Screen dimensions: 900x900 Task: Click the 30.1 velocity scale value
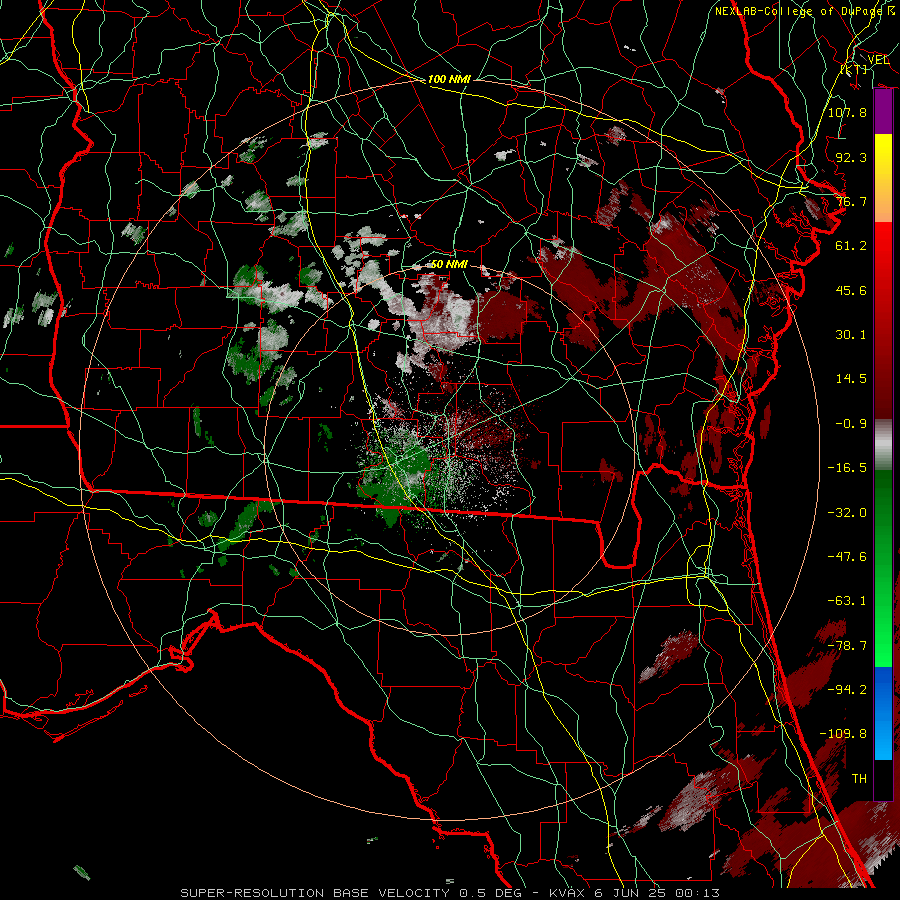[851, 335]
